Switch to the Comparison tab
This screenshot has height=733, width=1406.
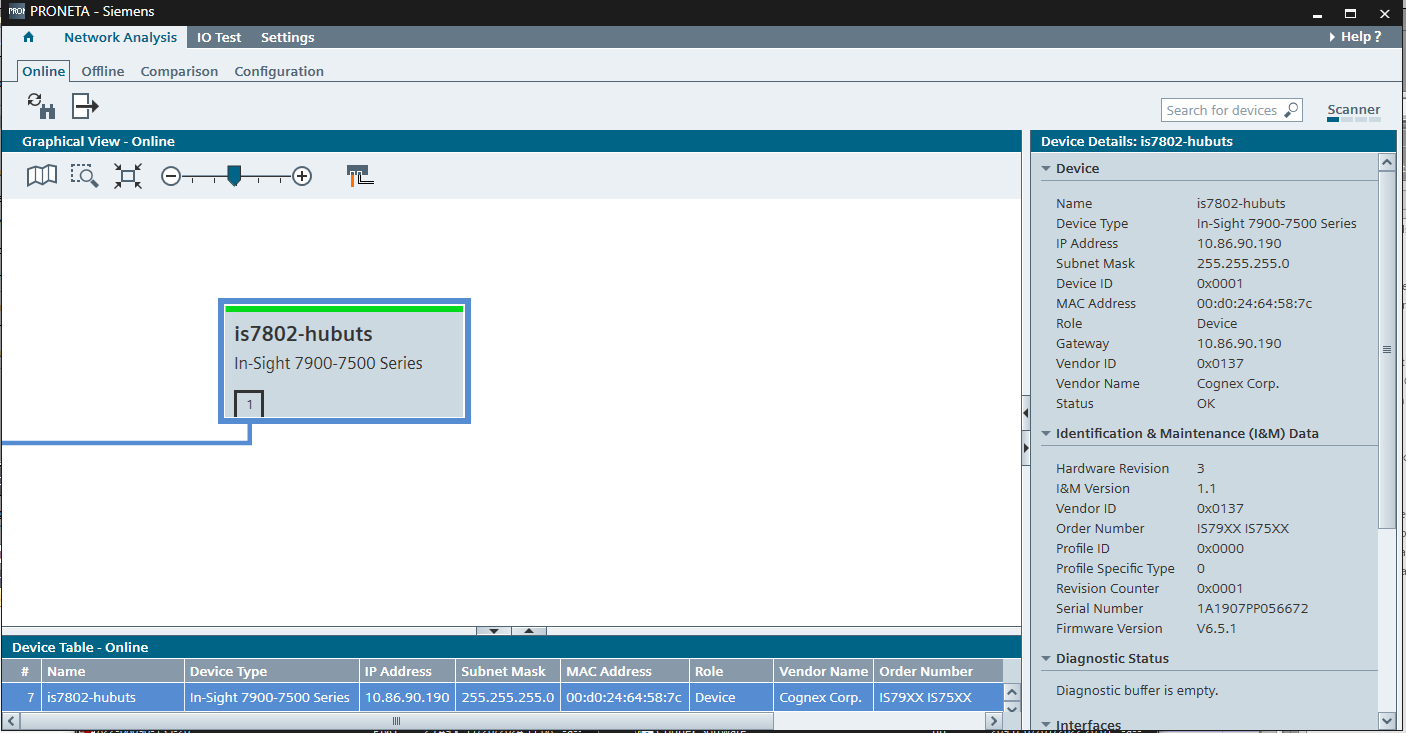[179, 71]
